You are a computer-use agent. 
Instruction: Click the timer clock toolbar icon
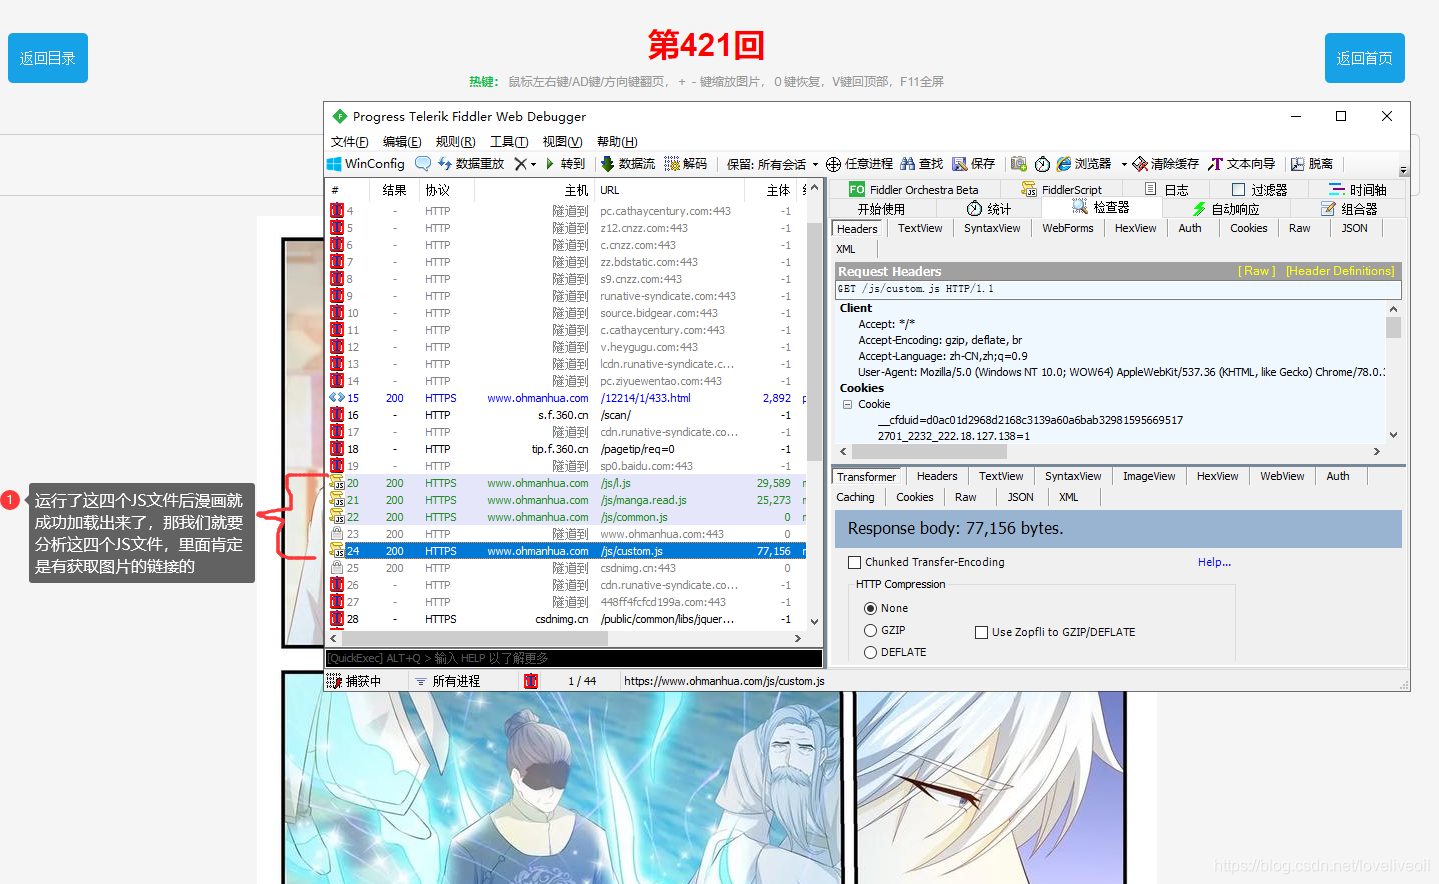pyautogui.click(x=1042, y=164)
